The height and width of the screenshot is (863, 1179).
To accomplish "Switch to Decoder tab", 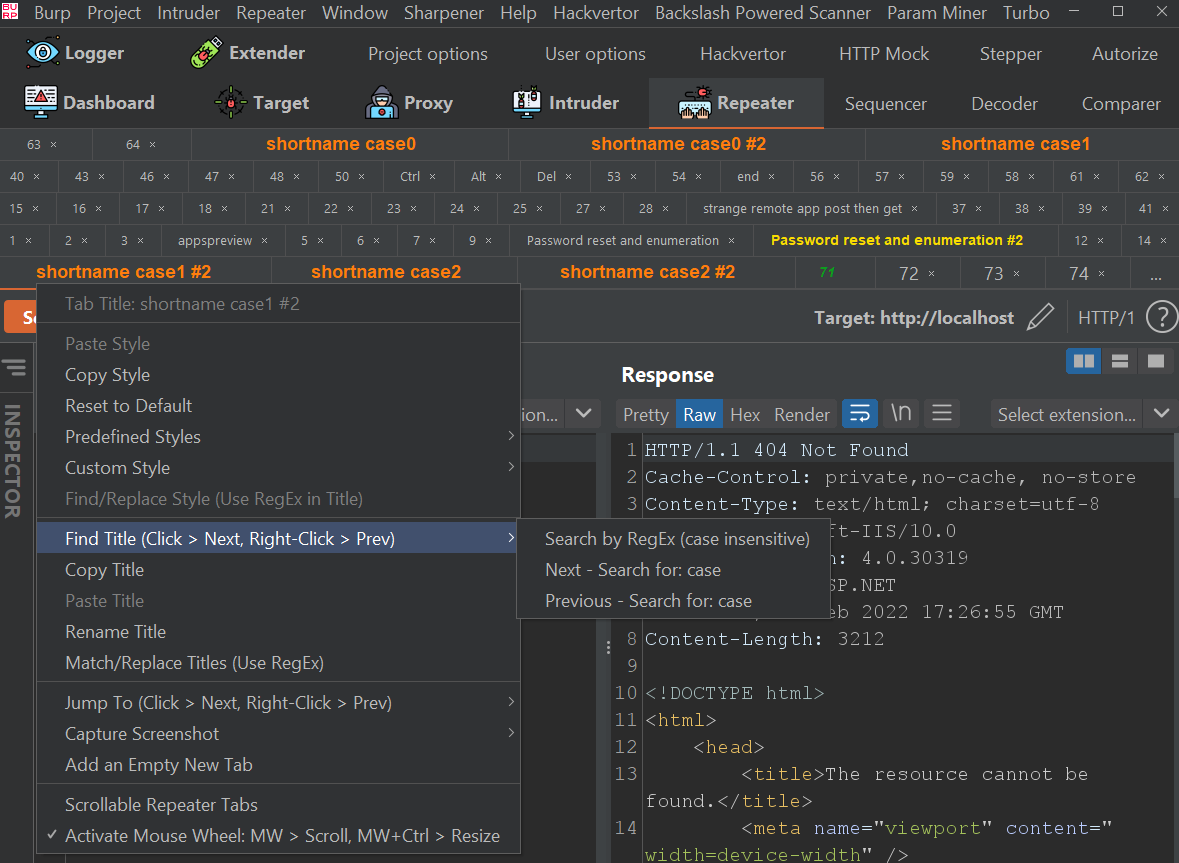I will pos(1004,104).
